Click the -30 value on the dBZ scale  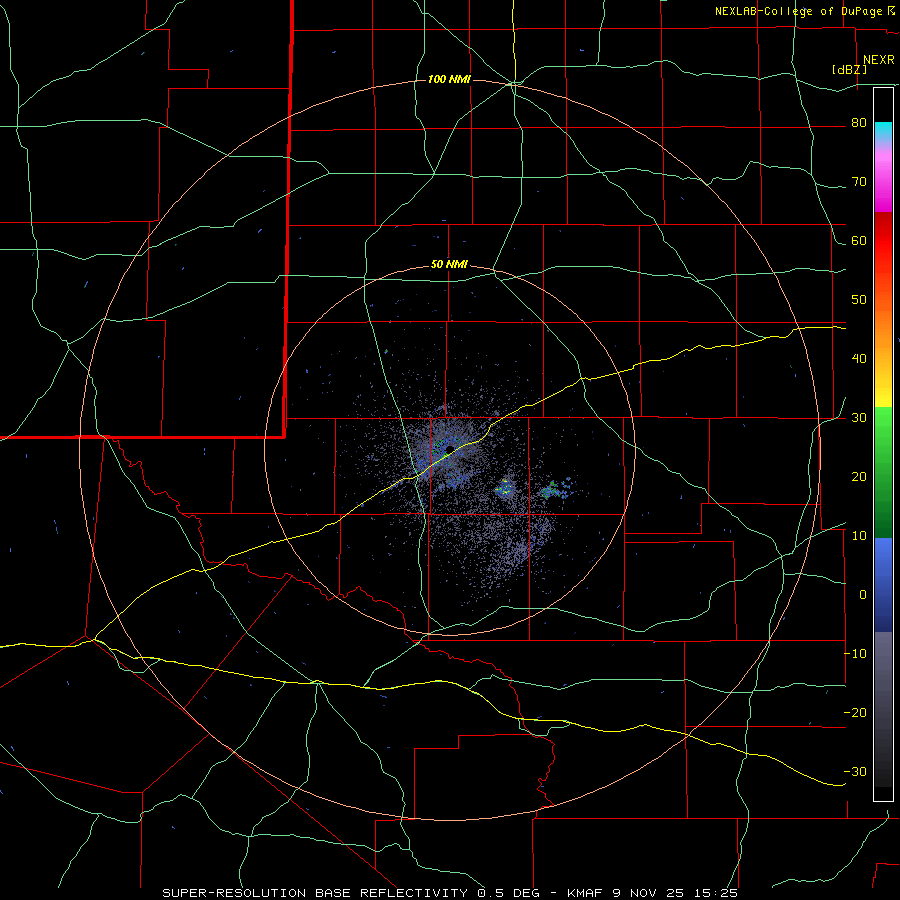(855, 771)
